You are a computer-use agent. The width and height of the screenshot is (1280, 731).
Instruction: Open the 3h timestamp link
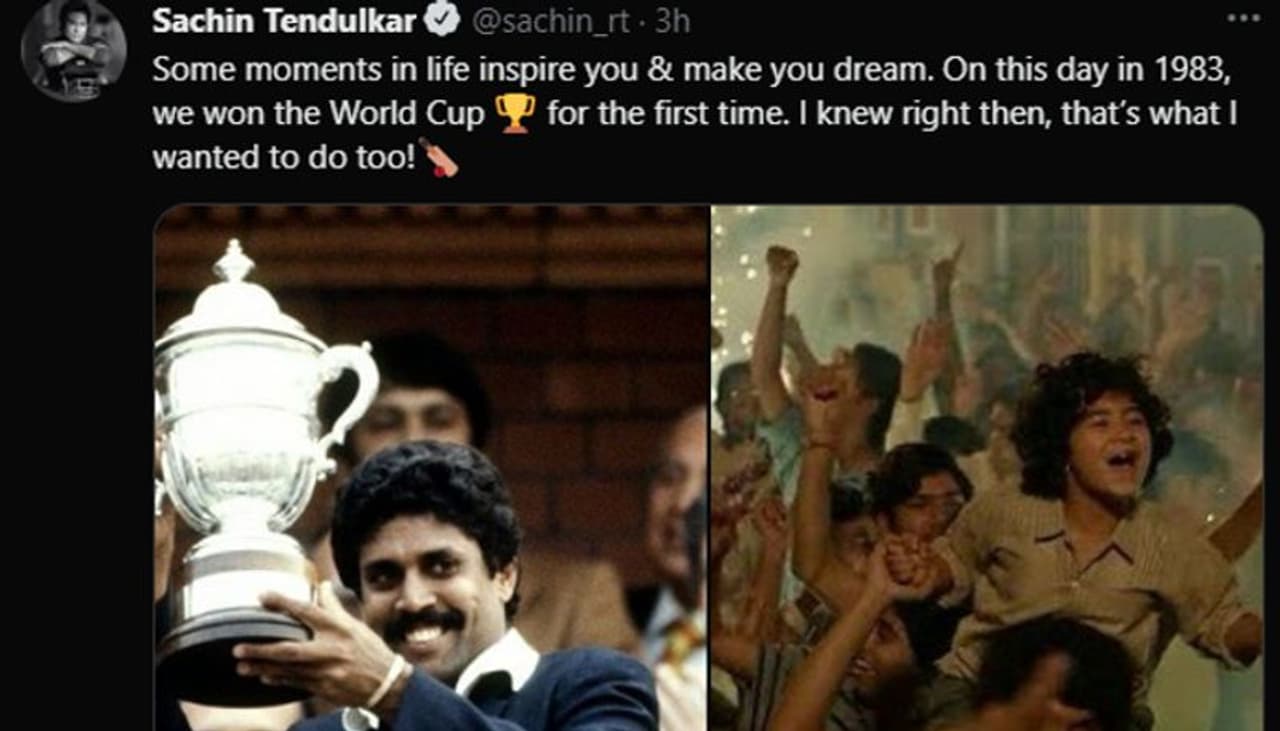tap(671, 20)
